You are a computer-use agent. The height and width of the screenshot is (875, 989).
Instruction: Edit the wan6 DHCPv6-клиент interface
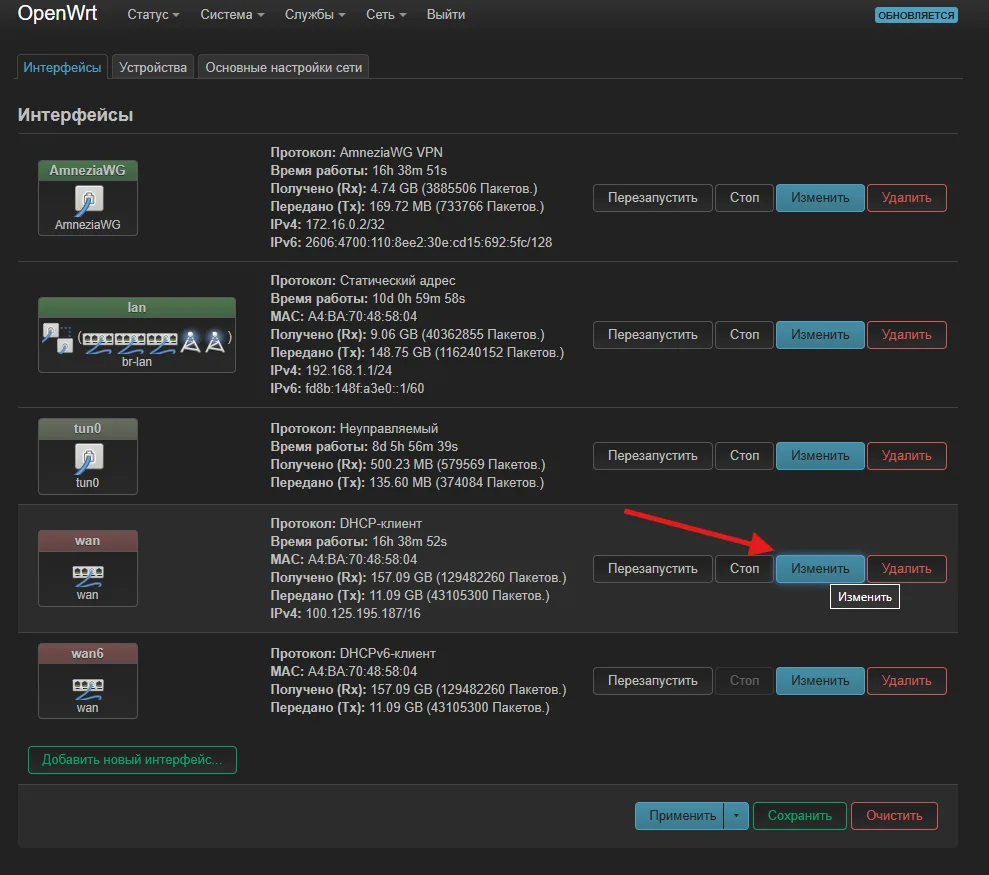[x=820, y=681]
